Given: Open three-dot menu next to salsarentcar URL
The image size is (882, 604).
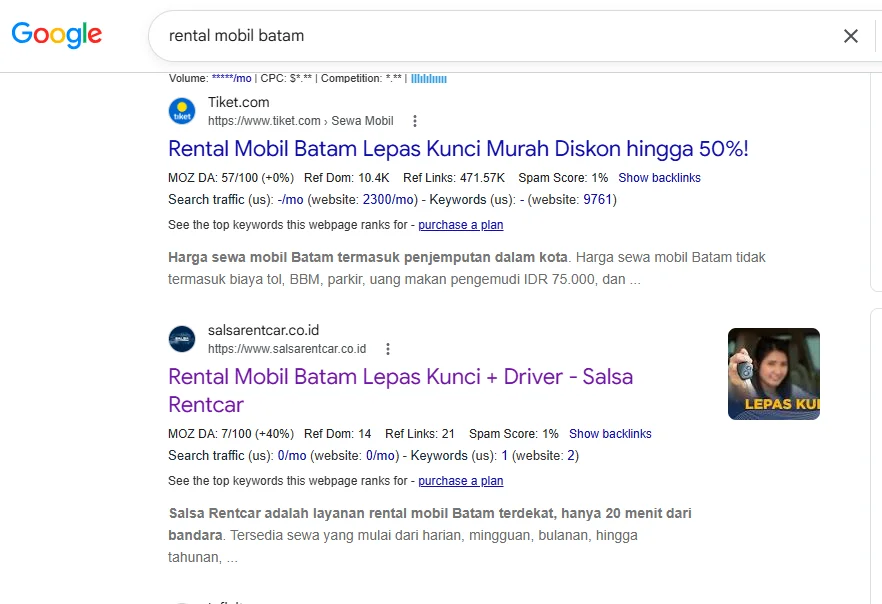Looking at the screenshot, I should (x=388, y=349).
